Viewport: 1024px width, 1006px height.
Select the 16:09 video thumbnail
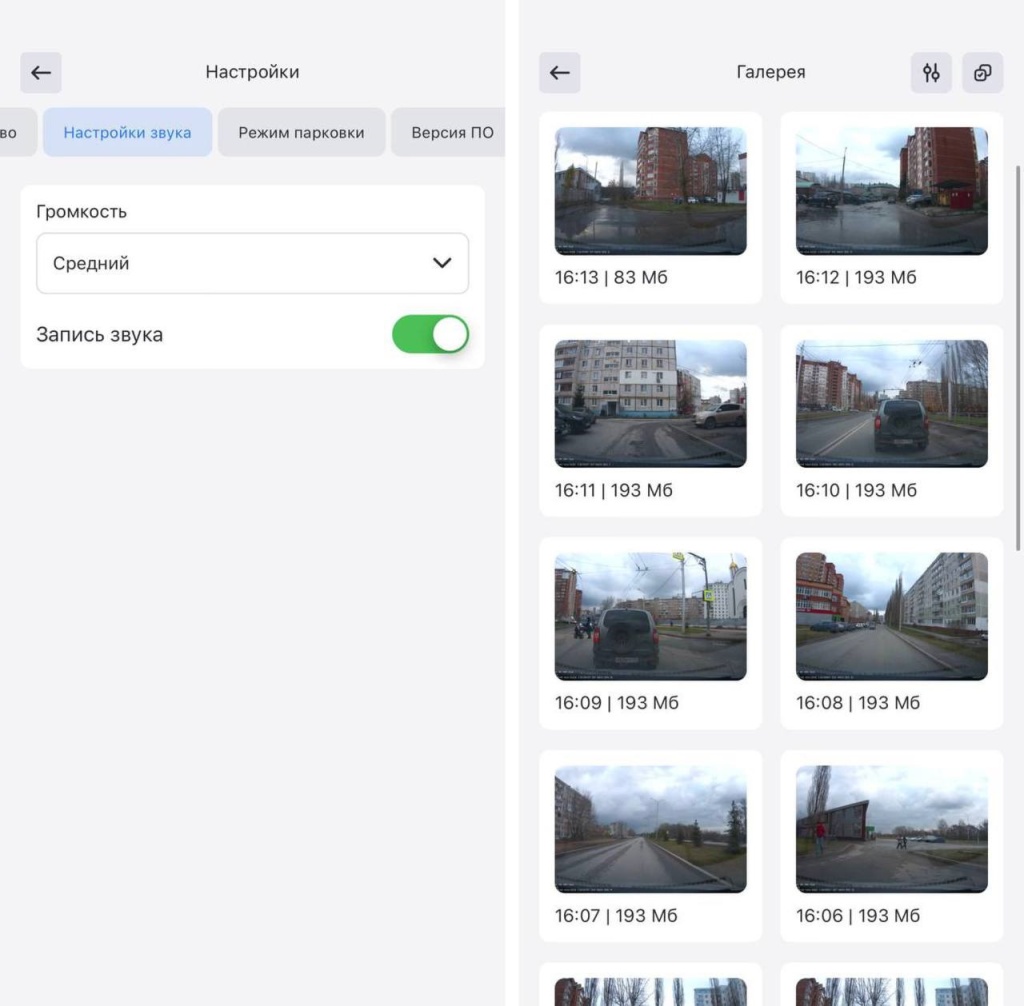(x=650, y=616)
